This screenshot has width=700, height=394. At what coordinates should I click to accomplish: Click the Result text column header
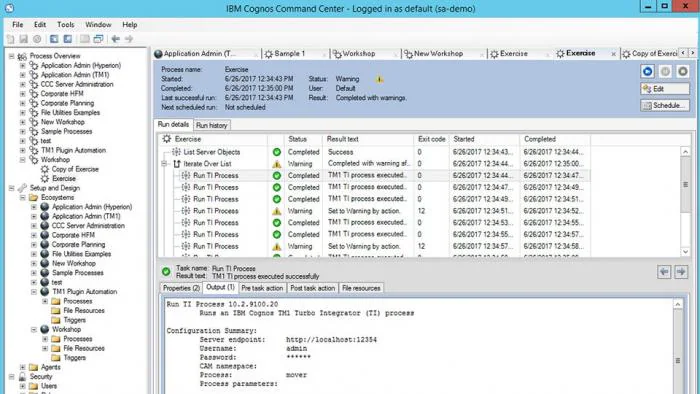pyautogui.click(x=369, y=139)
